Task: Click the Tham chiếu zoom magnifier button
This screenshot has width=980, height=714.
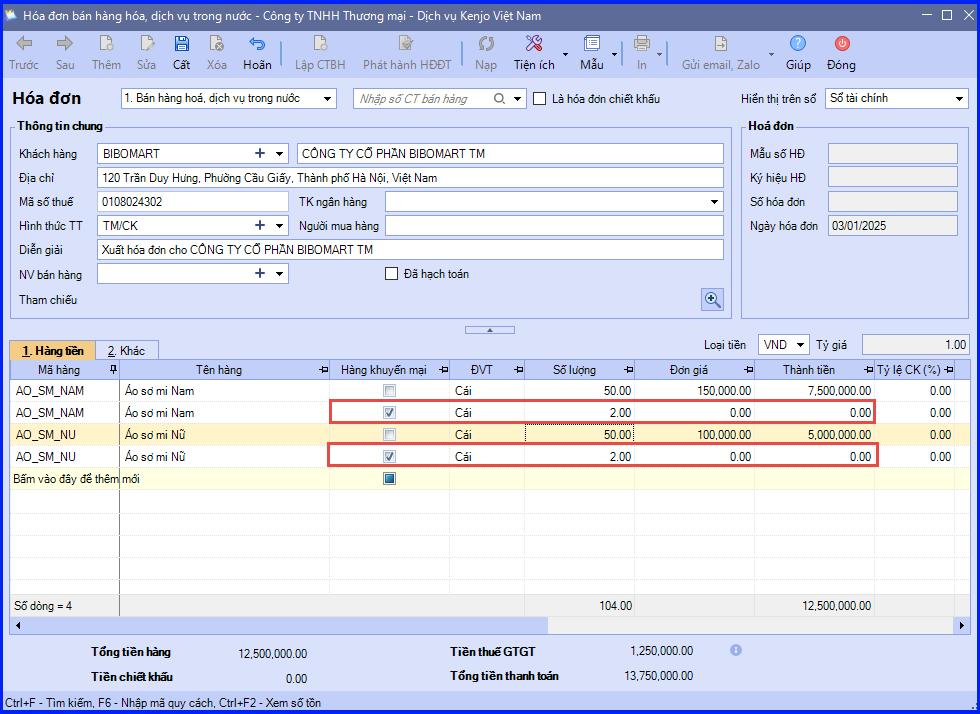Action: 712,299
